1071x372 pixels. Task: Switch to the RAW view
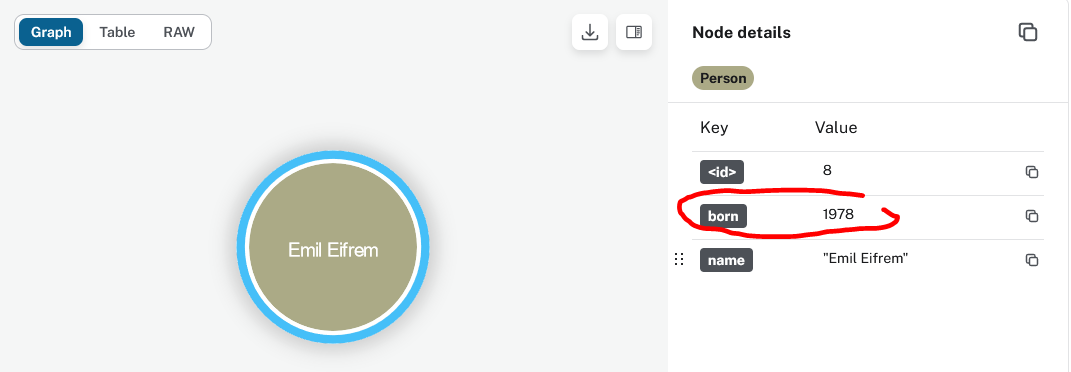tap(179, 32)
